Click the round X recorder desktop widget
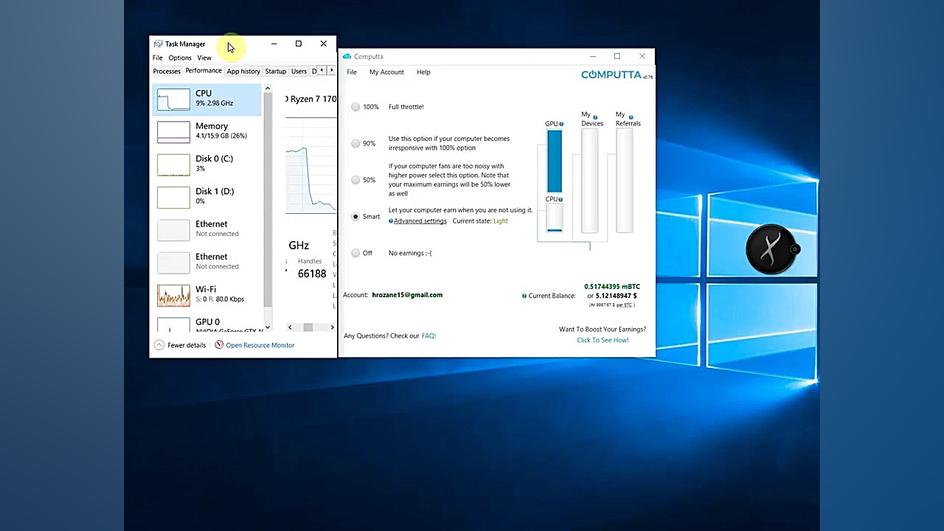The width and height of the screenshot is (944, 531). (x=772, y=249)
